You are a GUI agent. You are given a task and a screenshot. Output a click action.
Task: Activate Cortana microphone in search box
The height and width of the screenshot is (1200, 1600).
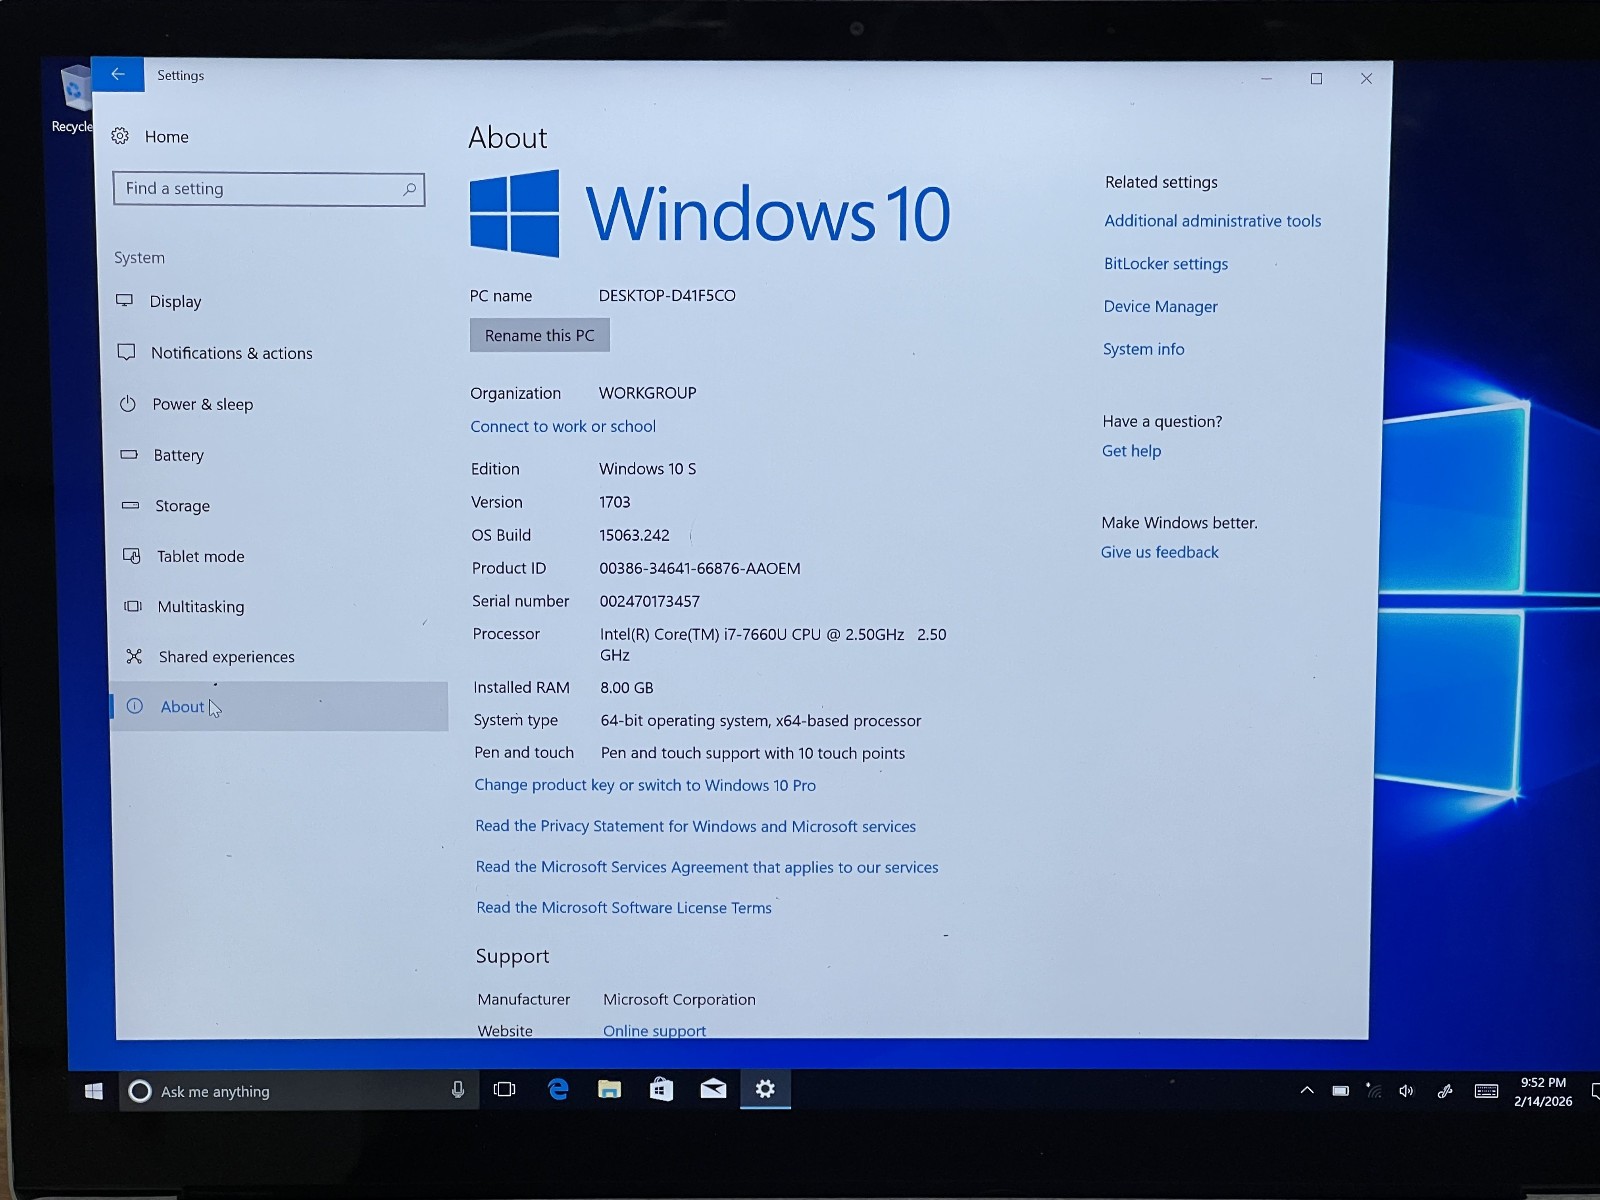pos(458,1090)
